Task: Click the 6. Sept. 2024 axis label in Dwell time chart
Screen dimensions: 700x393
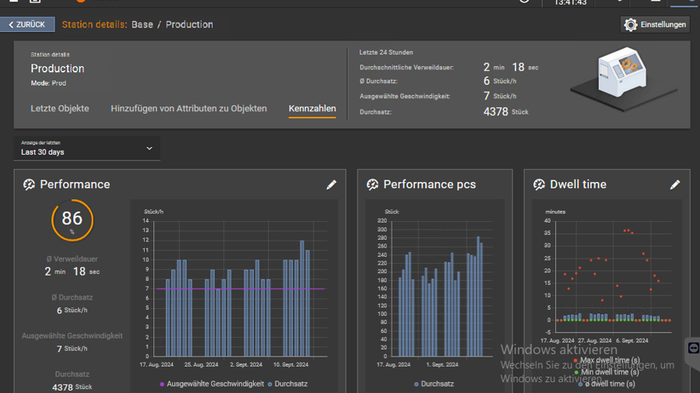Action: pos(632,340)
